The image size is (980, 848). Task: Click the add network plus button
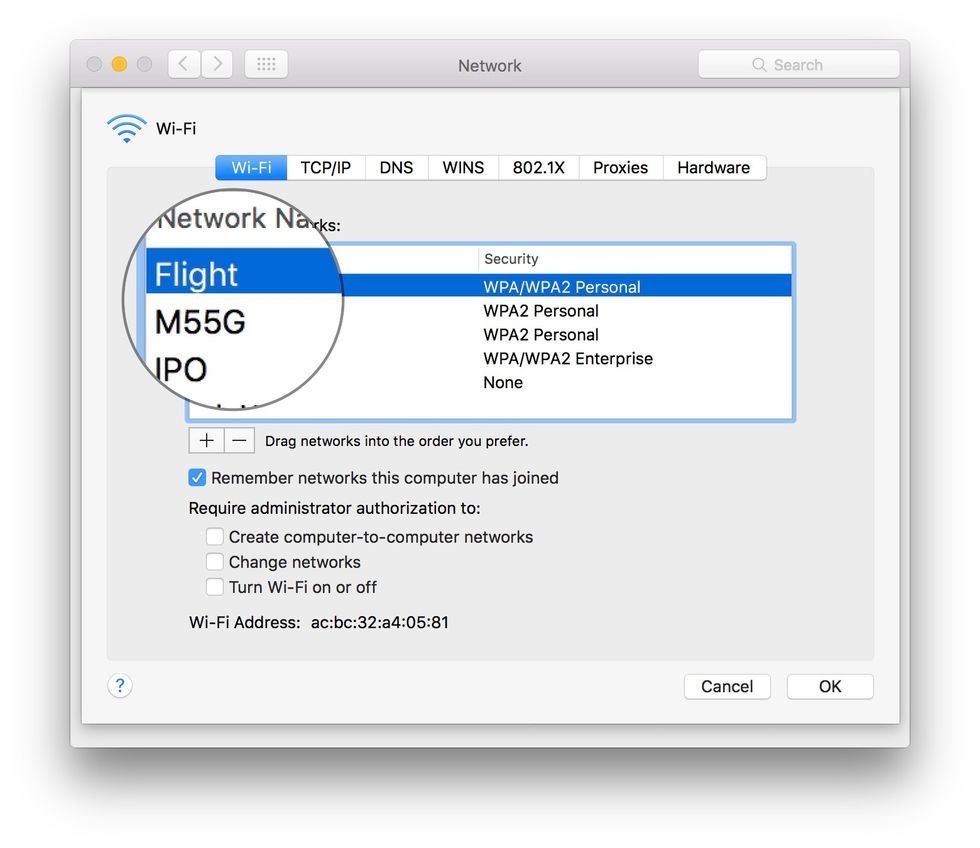206,440
